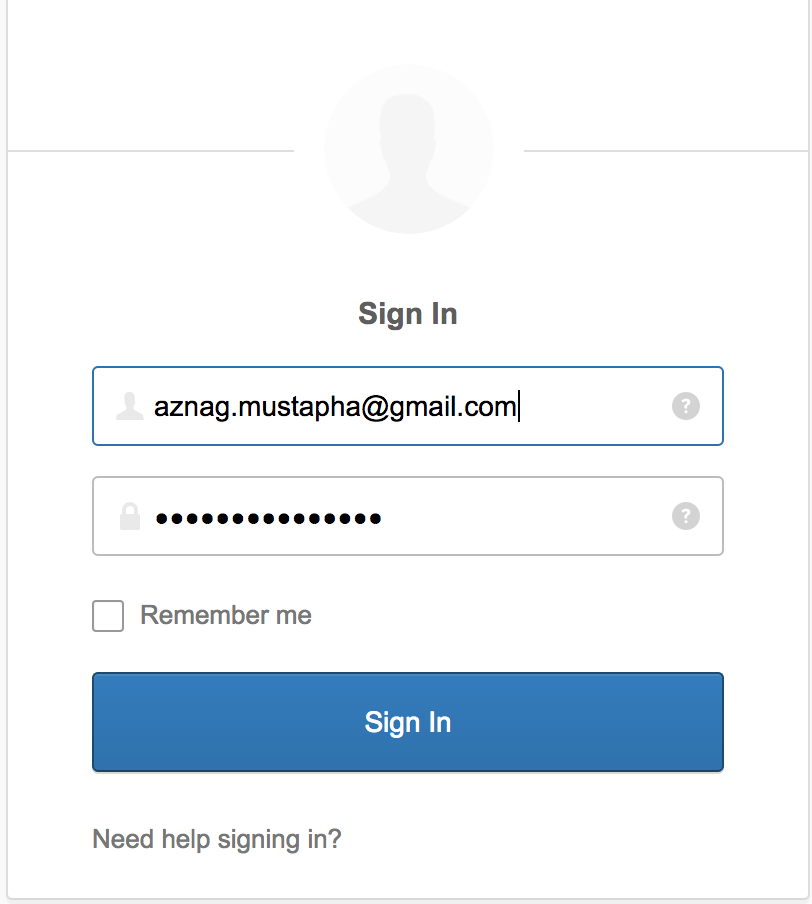Click the blue Sign In button

click(x=408, y=722)
